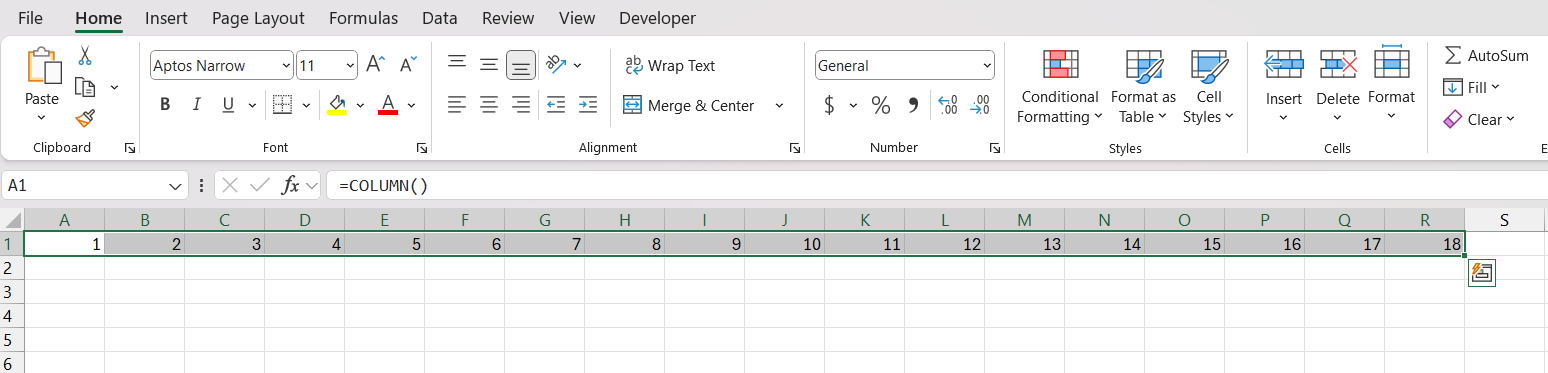The image size is (1548, 373).
Task: Align text right
Action: [520, 104]
